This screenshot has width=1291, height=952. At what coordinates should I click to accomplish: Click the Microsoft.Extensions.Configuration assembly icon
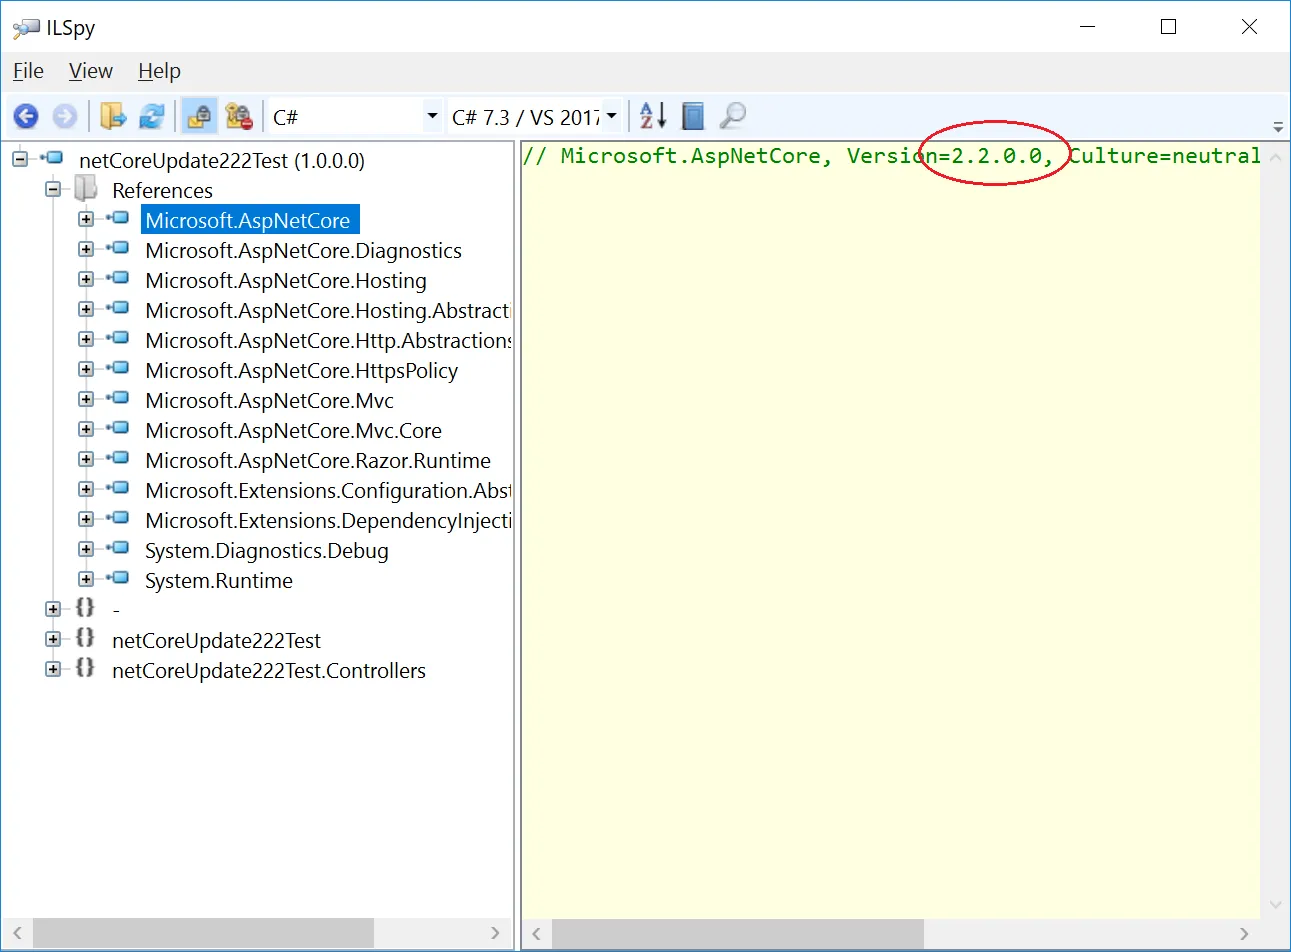coord(118,488)
